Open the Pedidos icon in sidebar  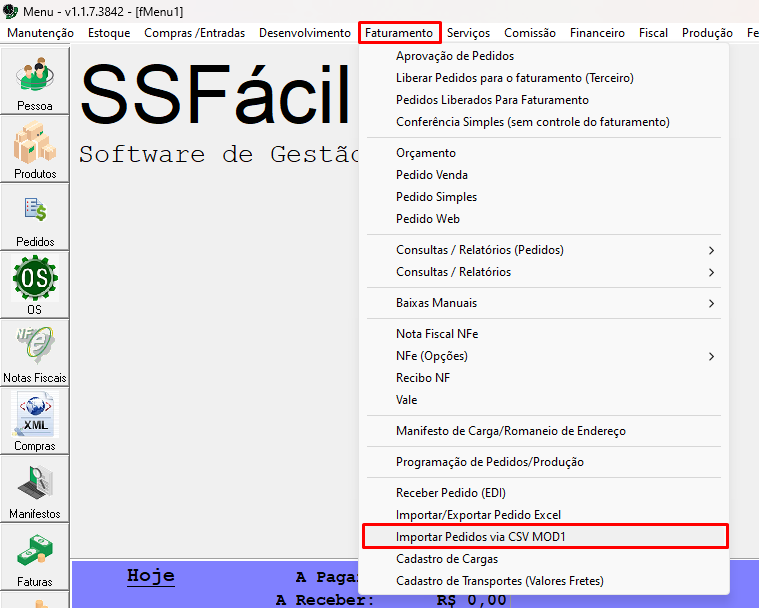[34, 217]
